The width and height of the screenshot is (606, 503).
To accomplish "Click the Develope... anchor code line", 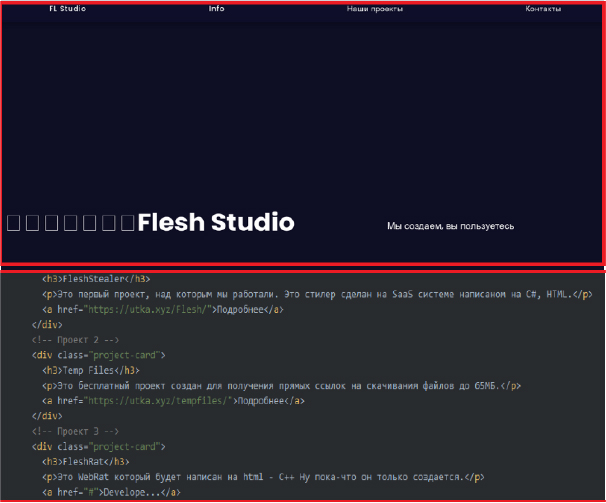I will pyautogui.click(x=111, y=493).
